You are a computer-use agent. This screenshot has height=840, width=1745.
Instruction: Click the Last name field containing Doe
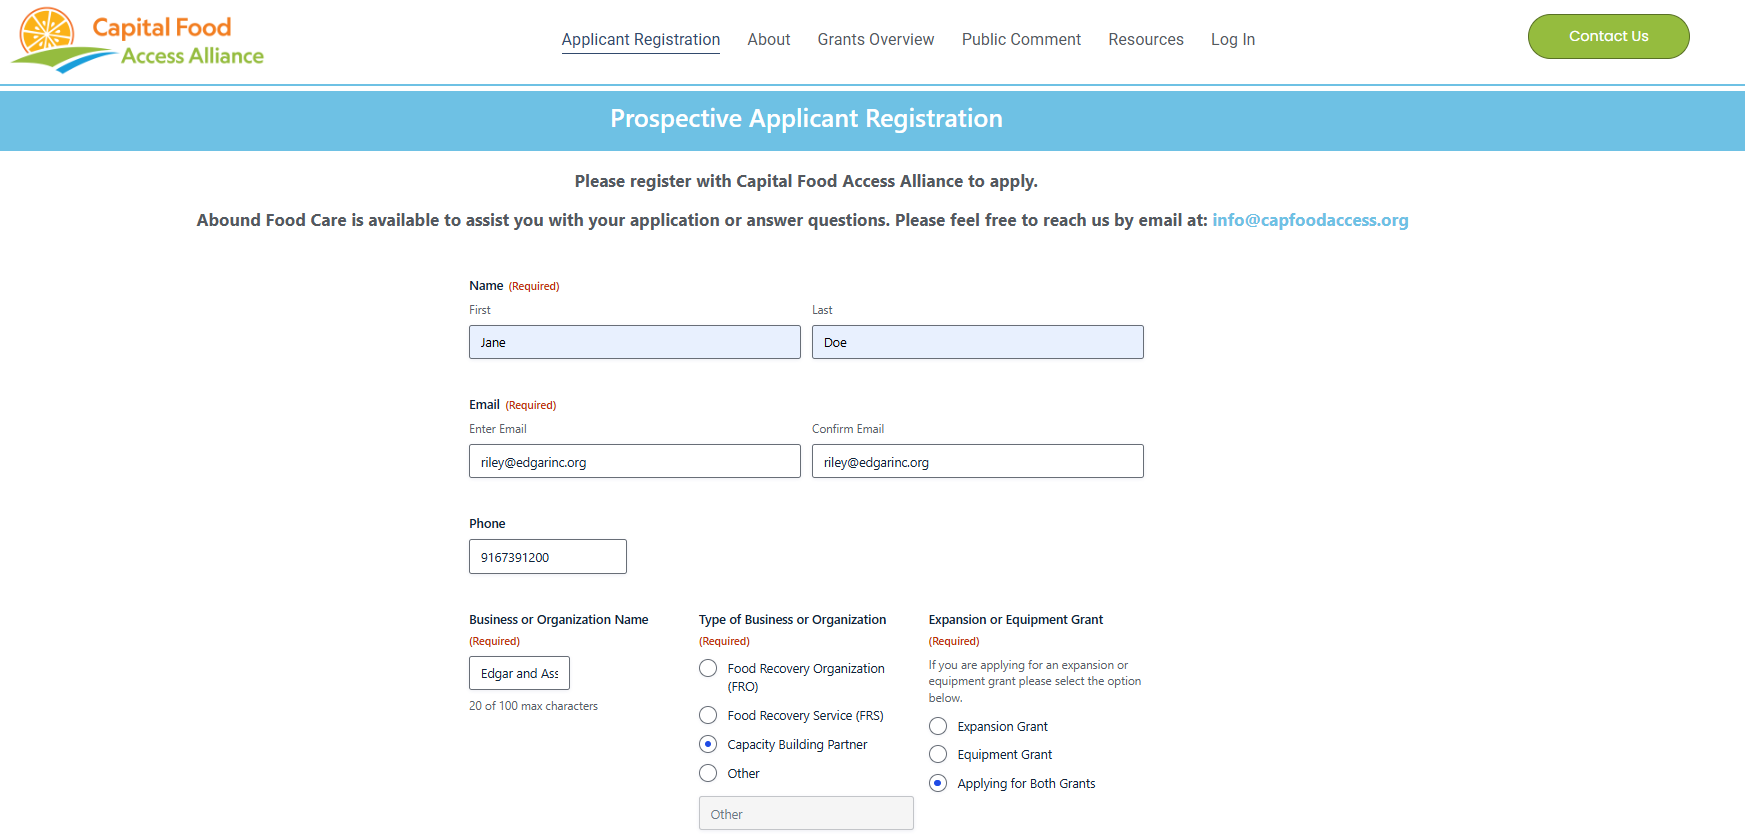tap(978, 342)
